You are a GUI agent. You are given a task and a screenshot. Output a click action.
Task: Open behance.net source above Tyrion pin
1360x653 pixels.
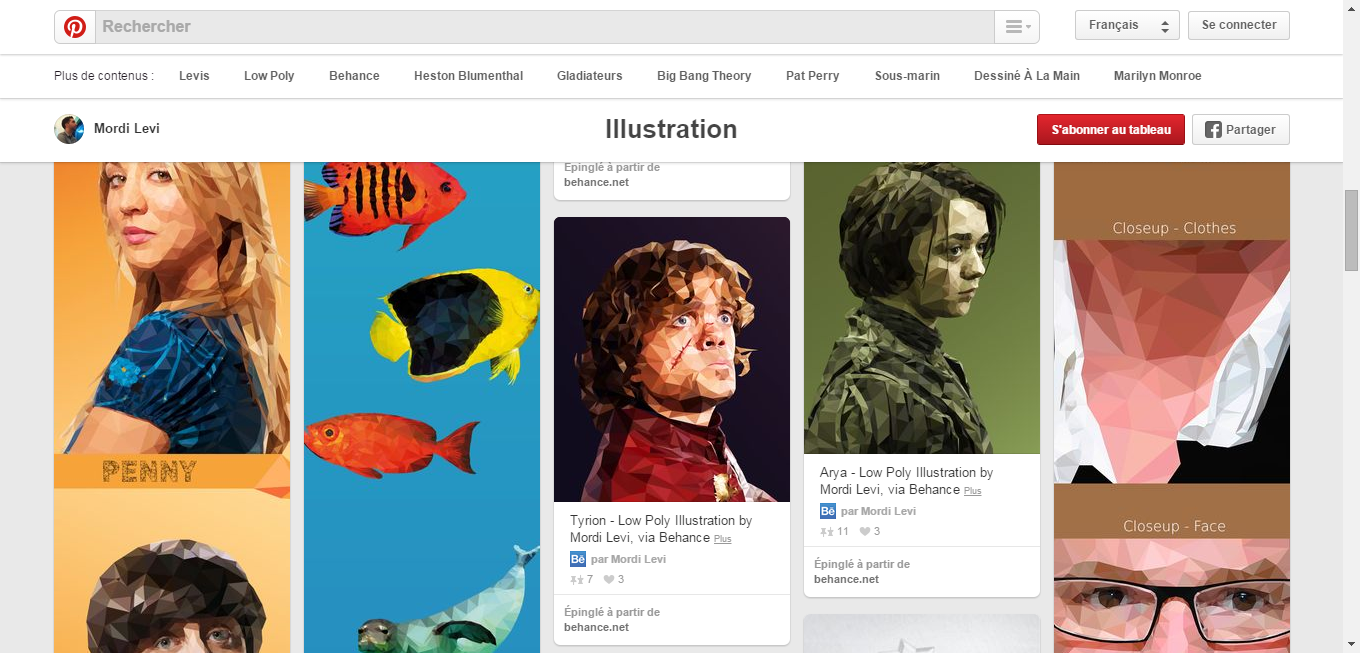click(597, 183)
